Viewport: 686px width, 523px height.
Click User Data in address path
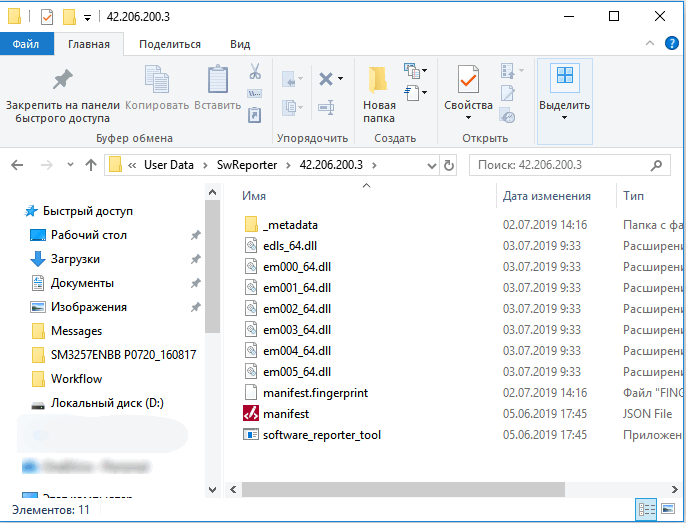click(x=168, y=165)
